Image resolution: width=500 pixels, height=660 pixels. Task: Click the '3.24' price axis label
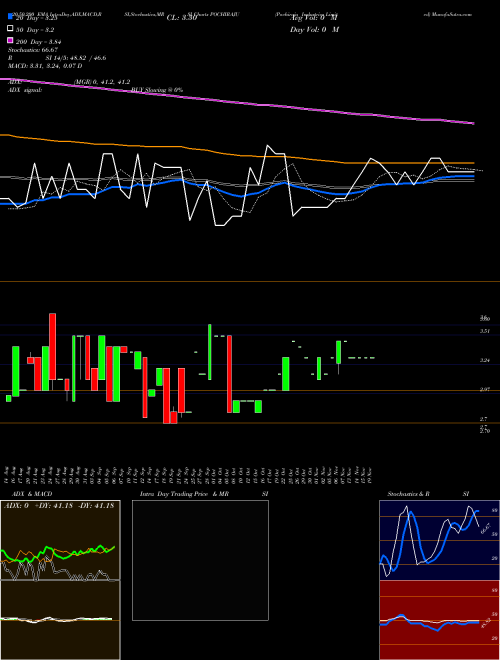(485, 360)
